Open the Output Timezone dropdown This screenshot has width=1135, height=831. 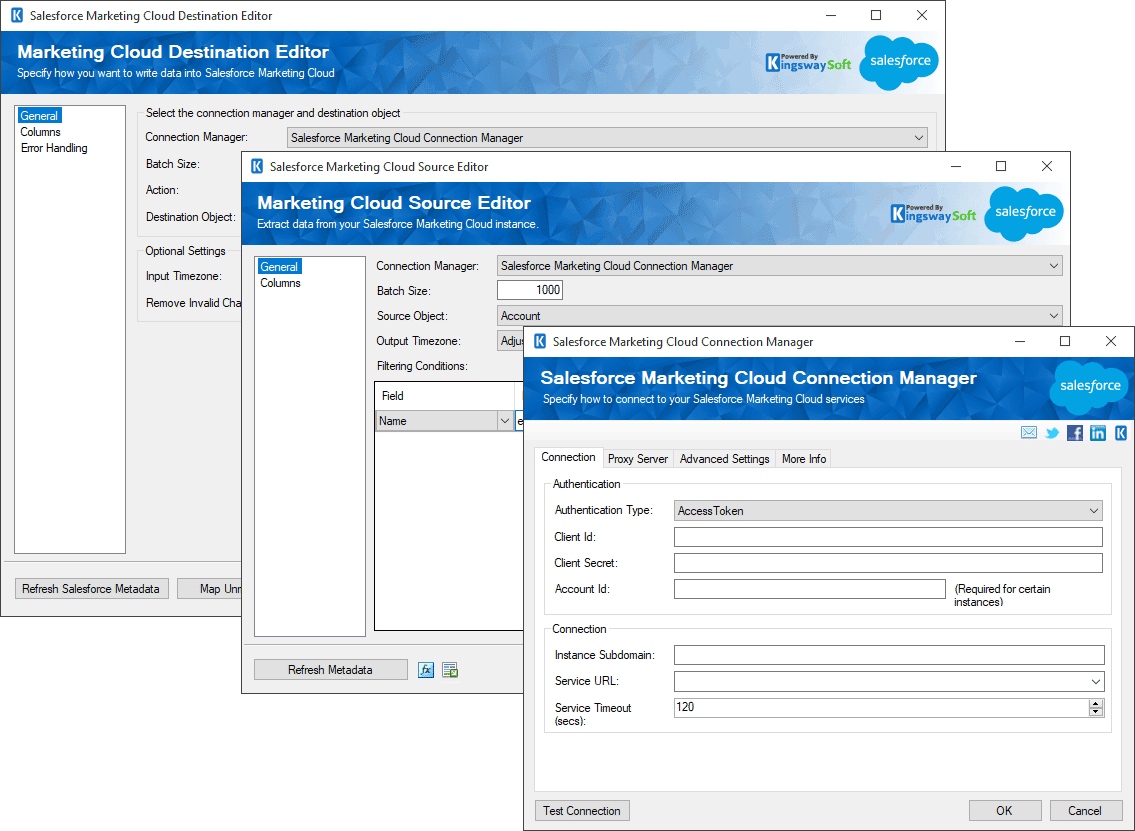click(511, 341)
